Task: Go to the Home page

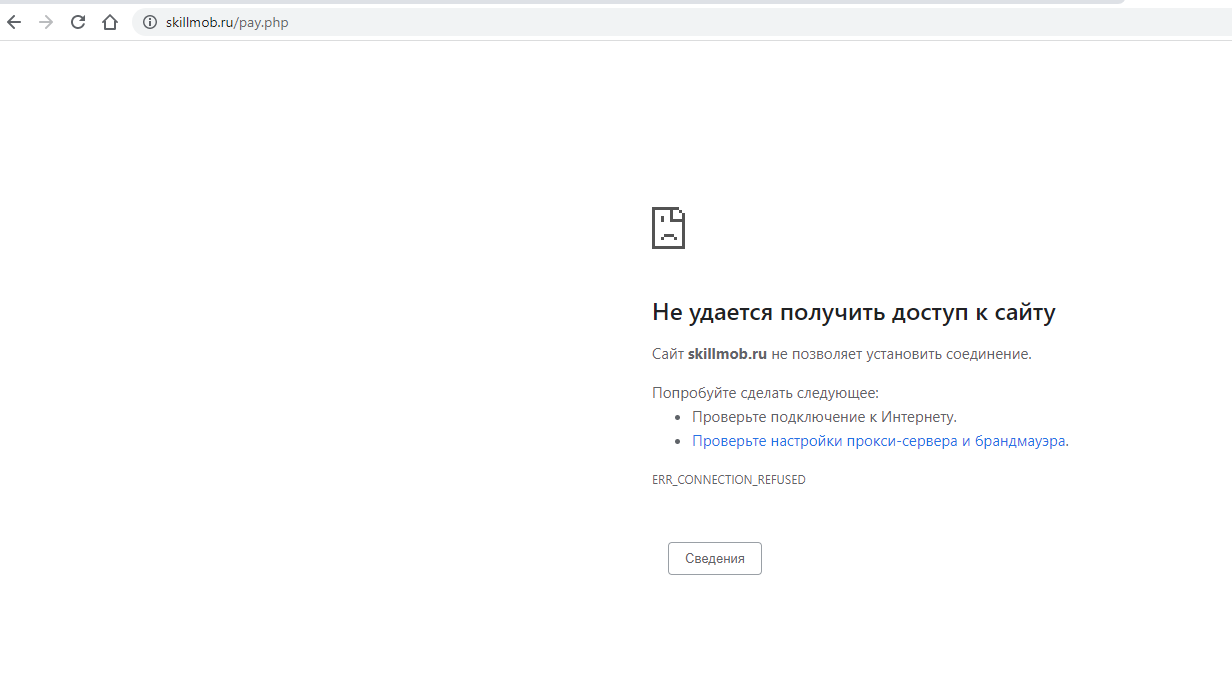Action: pos(110,22)
